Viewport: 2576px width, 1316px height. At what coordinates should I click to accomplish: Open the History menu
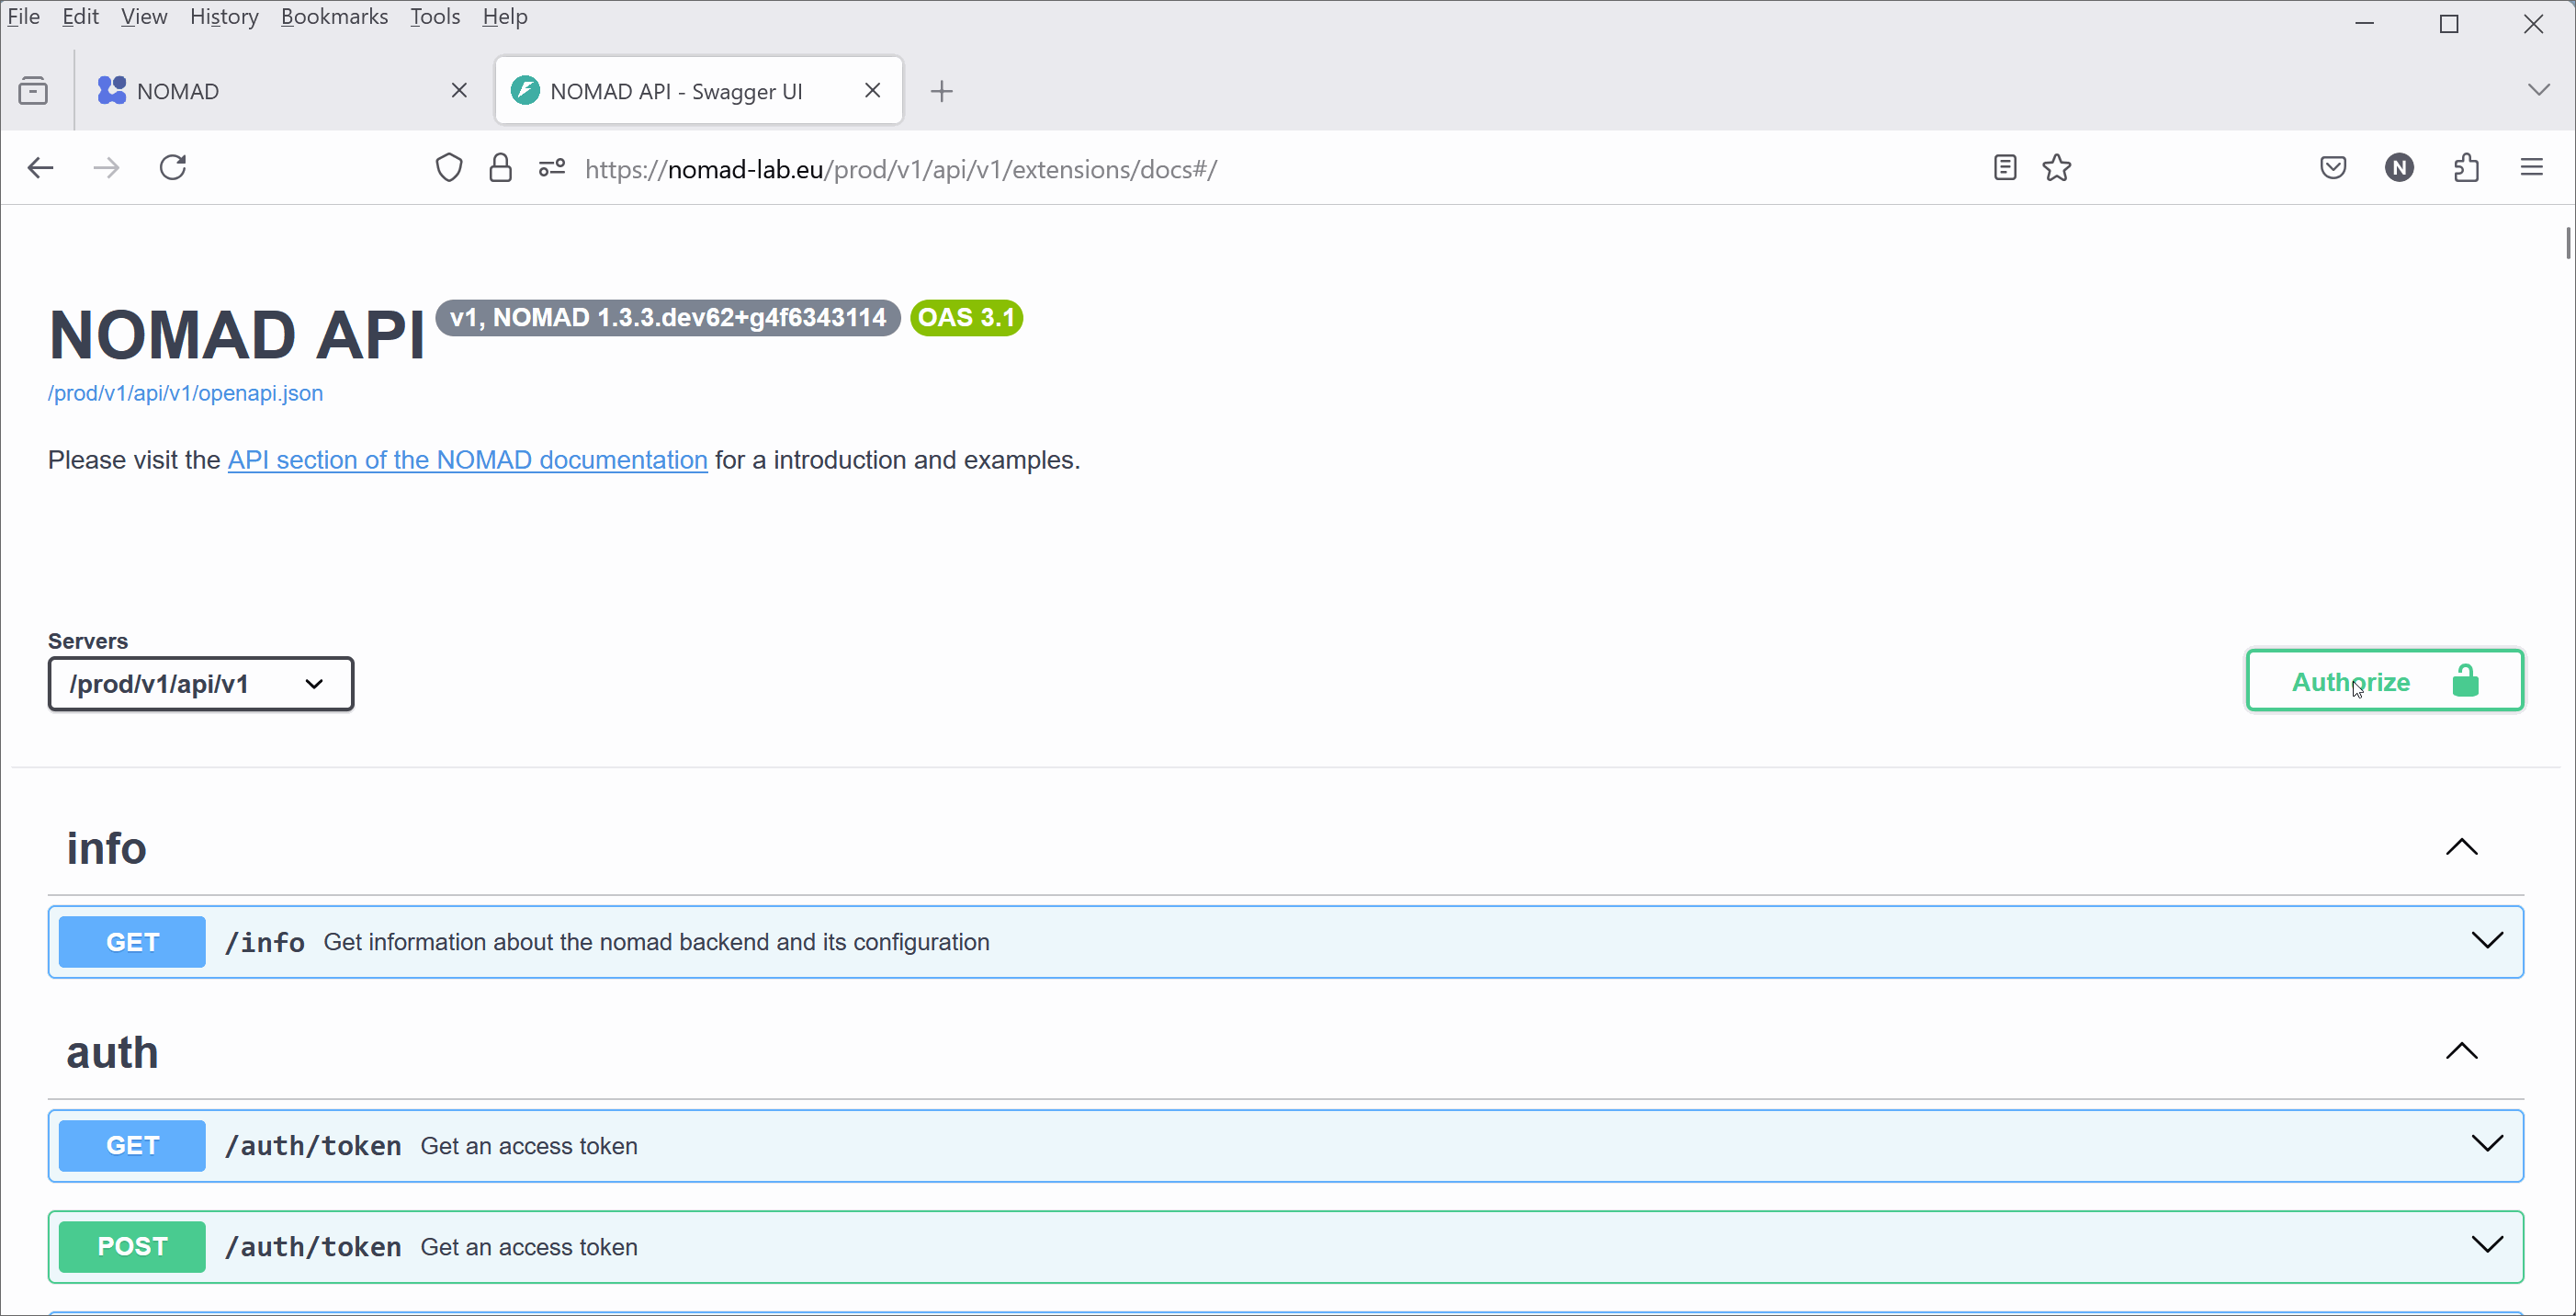[x=224, y=16]
